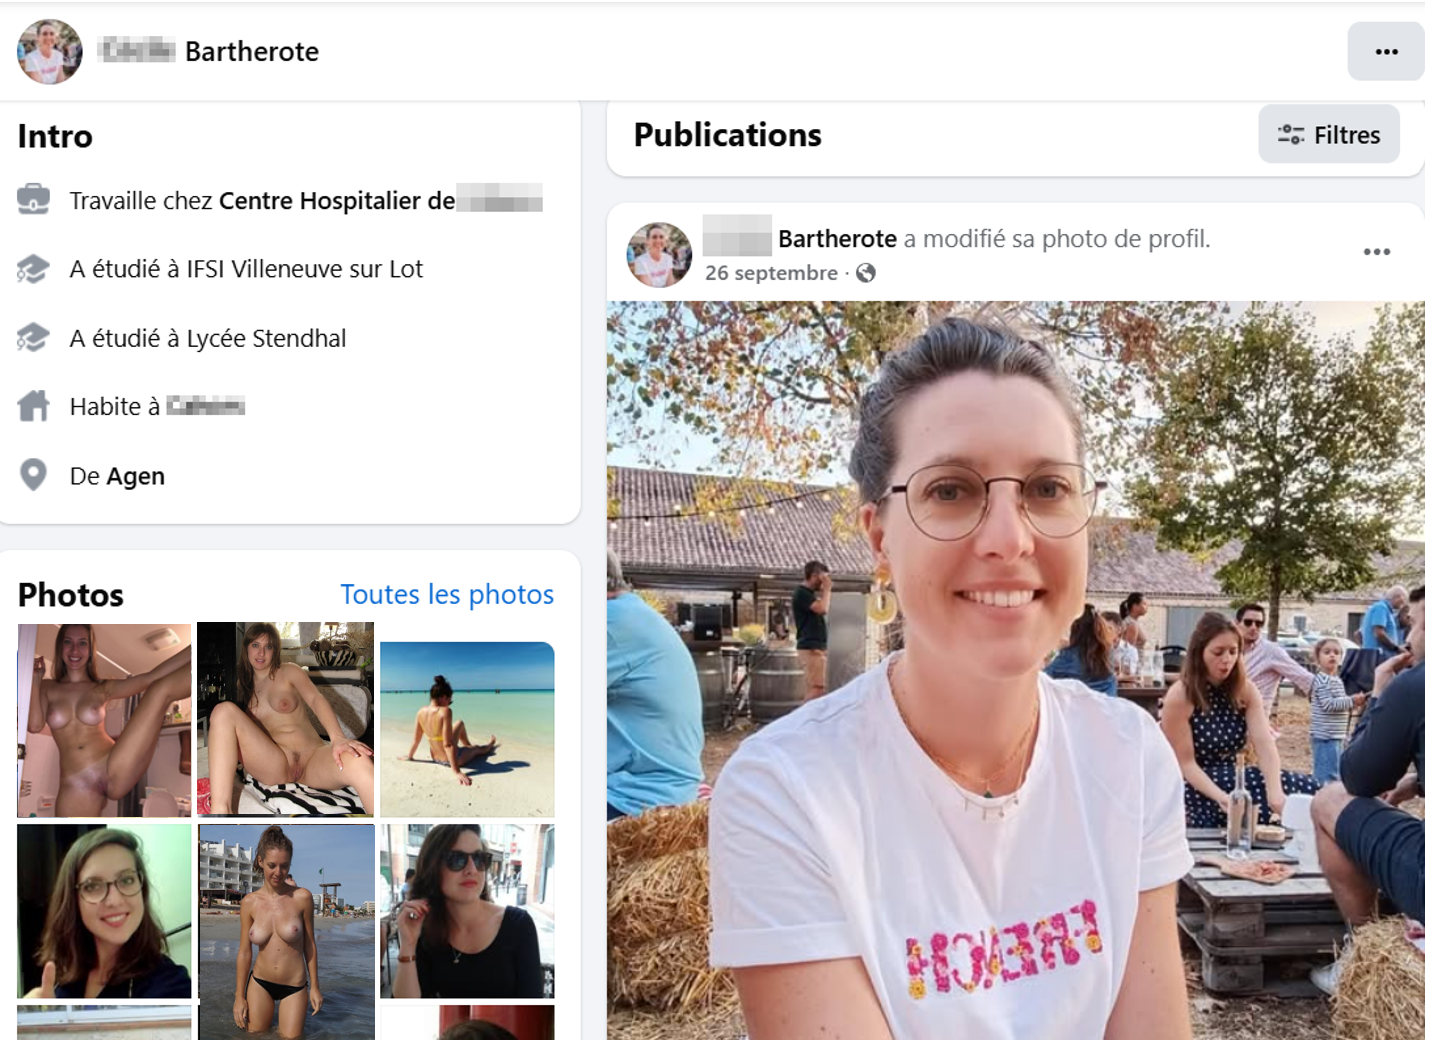Click the Agen hometown link
Image resolution: width=1452 pixels, height=1040 pixels.
135,476
